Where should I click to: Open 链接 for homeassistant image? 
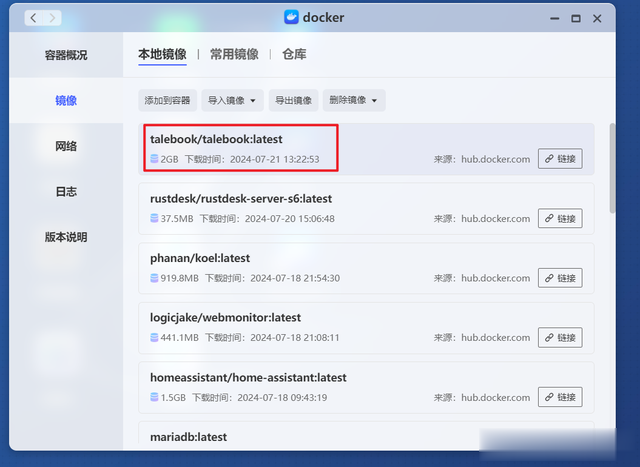tap(560, 397)
